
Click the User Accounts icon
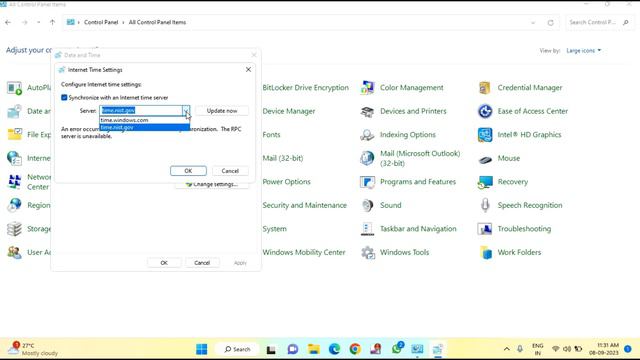click(x=14, y=253)
